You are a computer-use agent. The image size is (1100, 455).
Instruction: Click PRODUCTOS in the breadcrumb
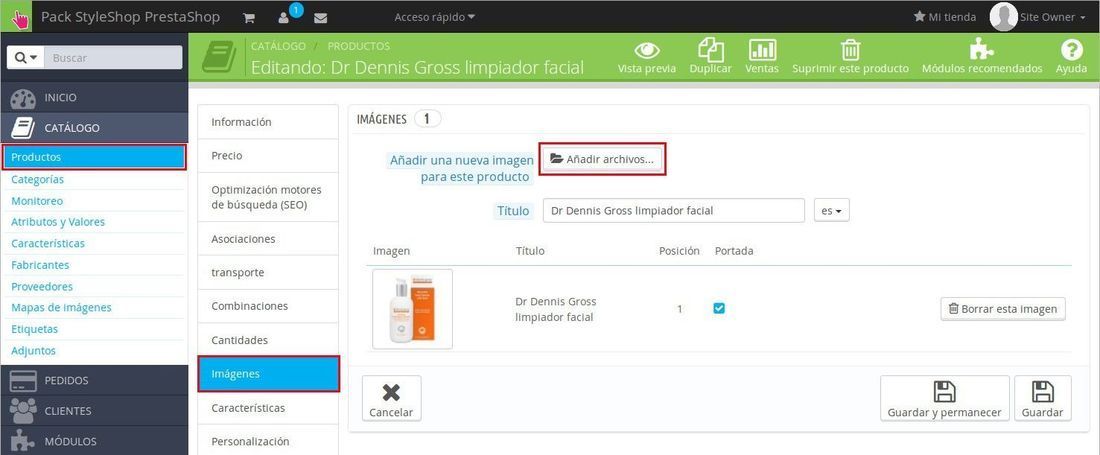click(358, 46)
